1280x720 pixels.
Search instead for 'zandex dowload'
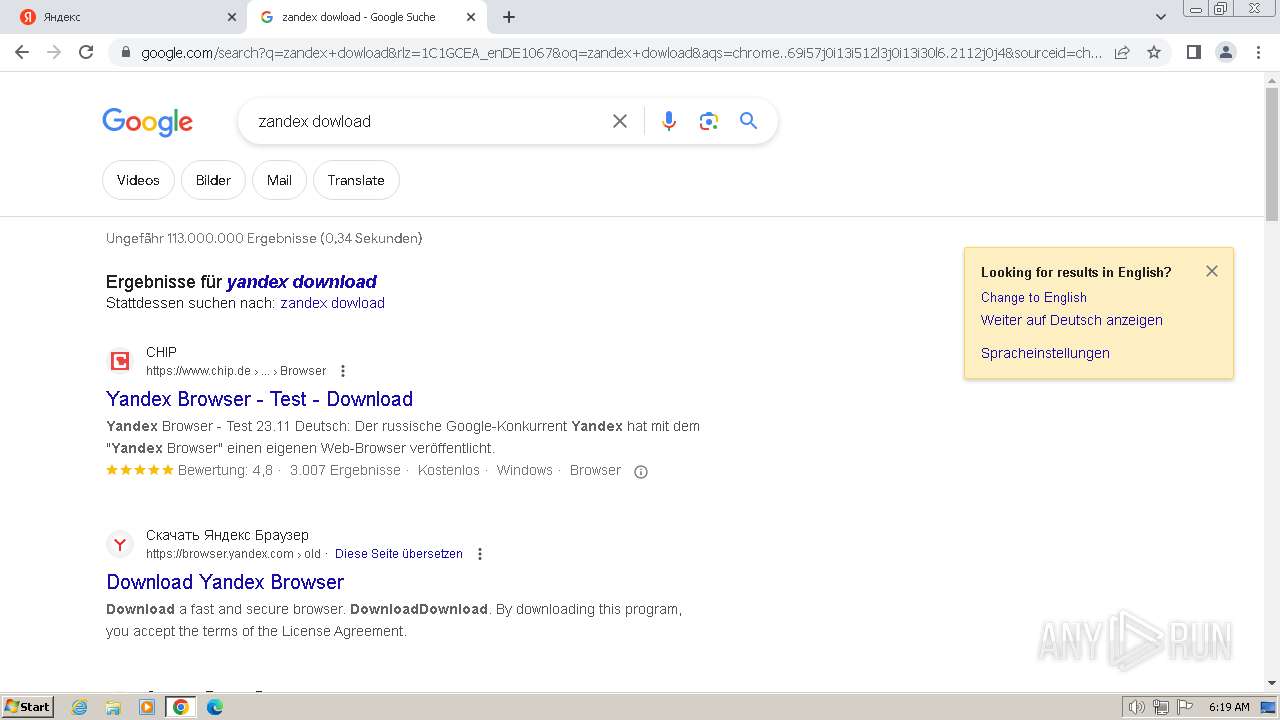[332, 303]
